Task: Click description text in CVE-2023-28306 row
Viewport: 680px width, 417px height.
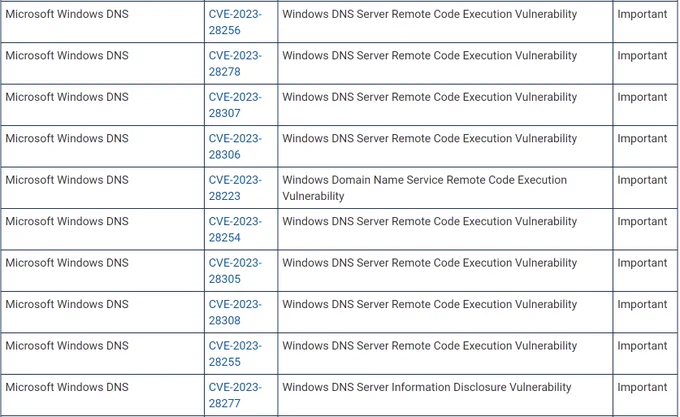Action: coord(430,139)
